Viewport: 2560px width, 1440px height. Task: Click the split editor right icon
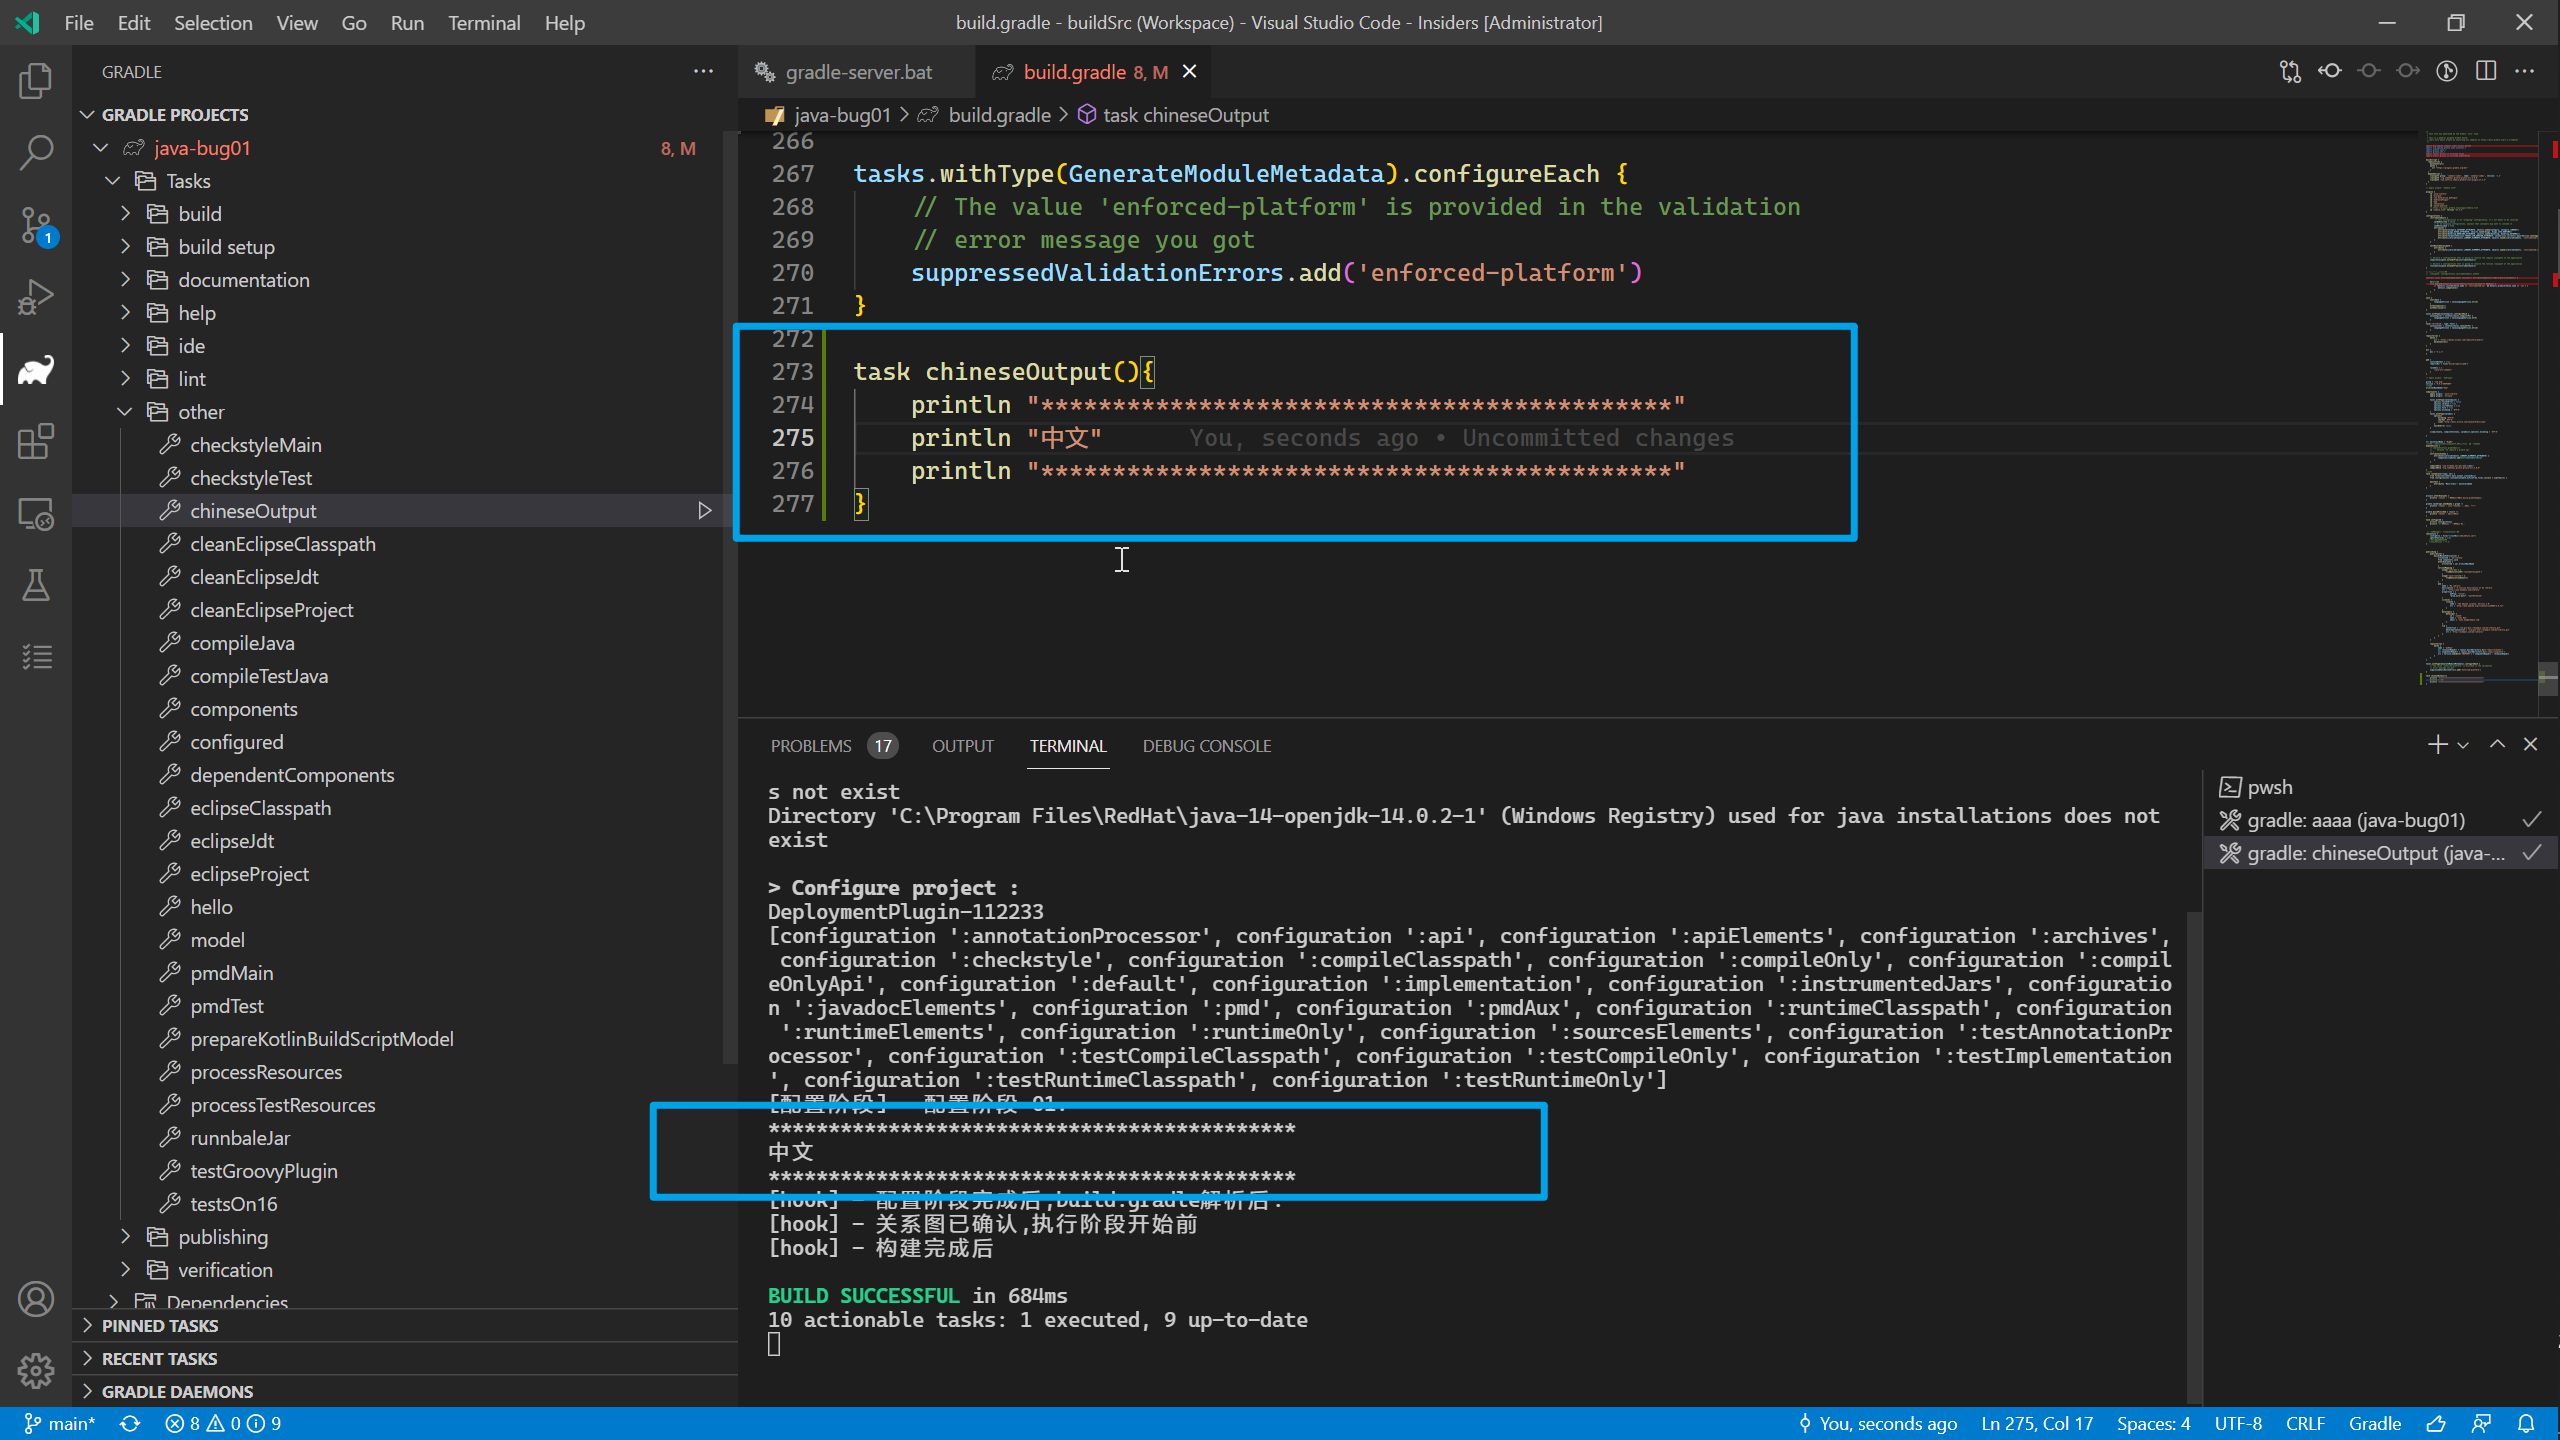2486,71
